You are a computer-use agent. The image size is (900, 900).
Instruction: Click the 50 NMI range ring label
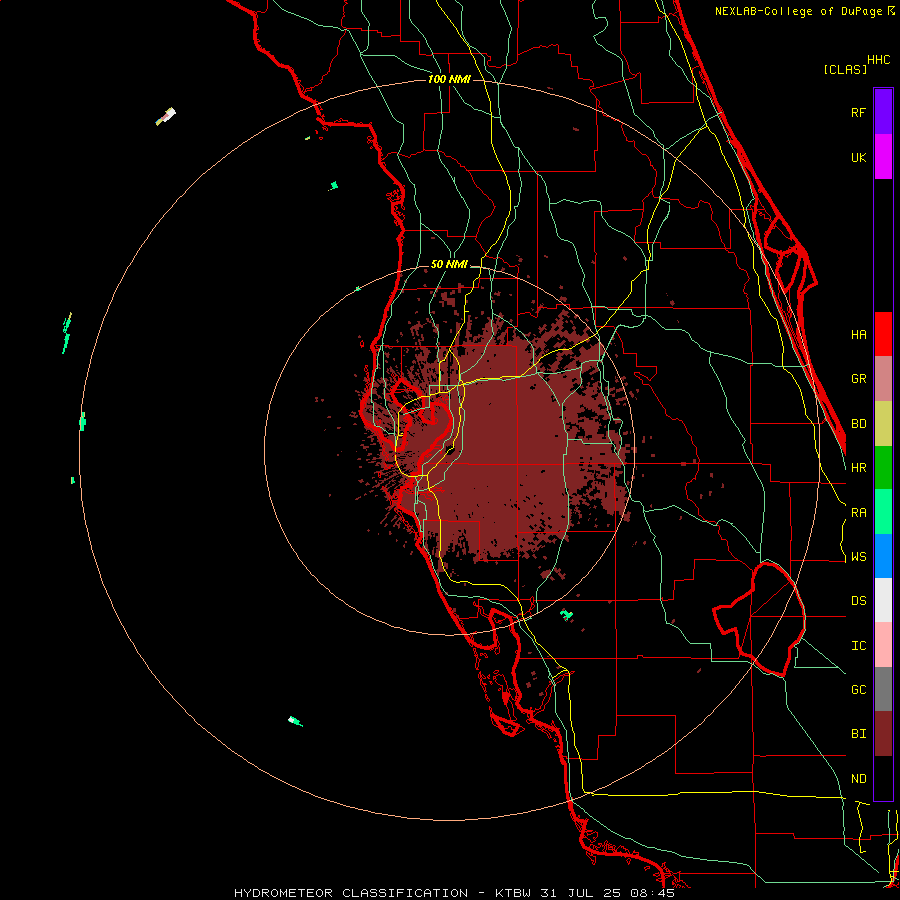(449, 264)
